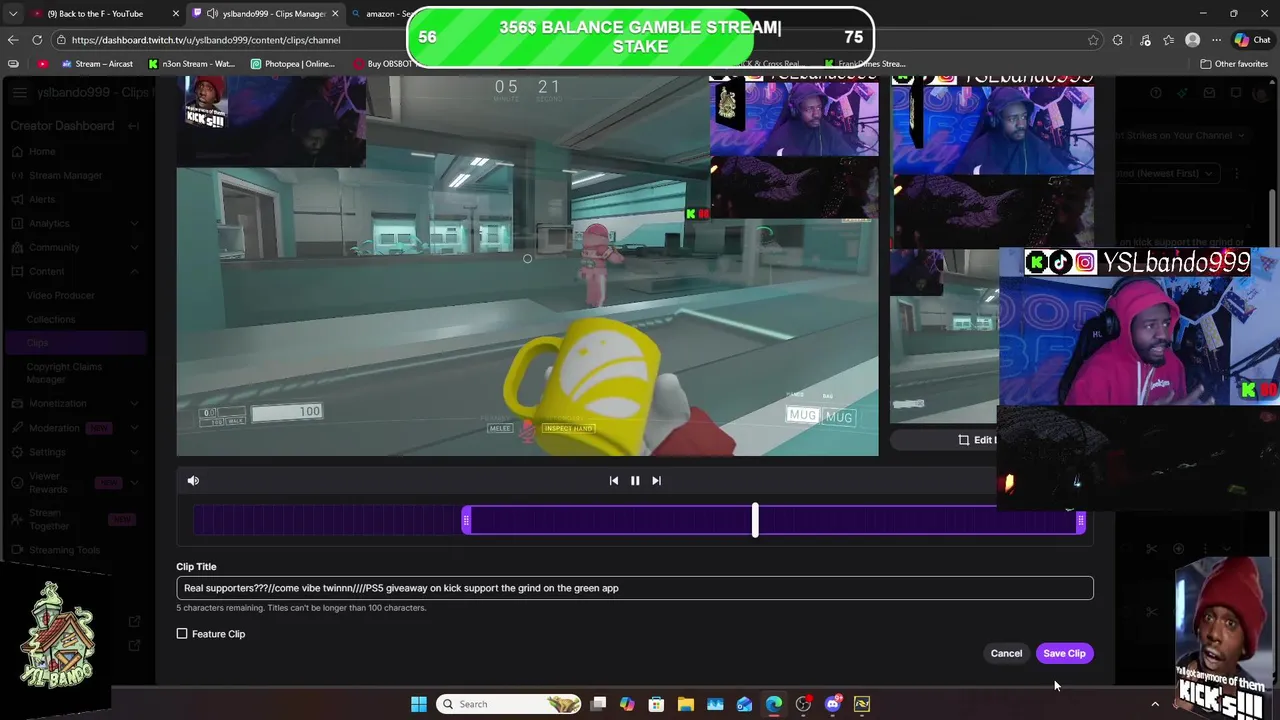Screen dimensions: 1280x720
Task: Launch Copilot from taskbar
Action: point(627,704)
